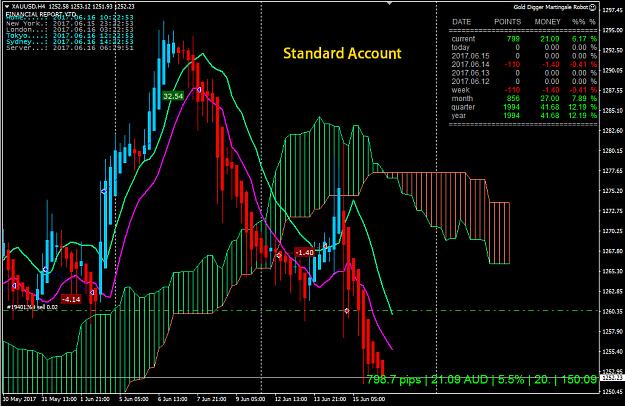Image resolution: width=625 pixels, height=406 pixels.
Task: Click the 1270.25 price scale label
Action: pos(613,231)
